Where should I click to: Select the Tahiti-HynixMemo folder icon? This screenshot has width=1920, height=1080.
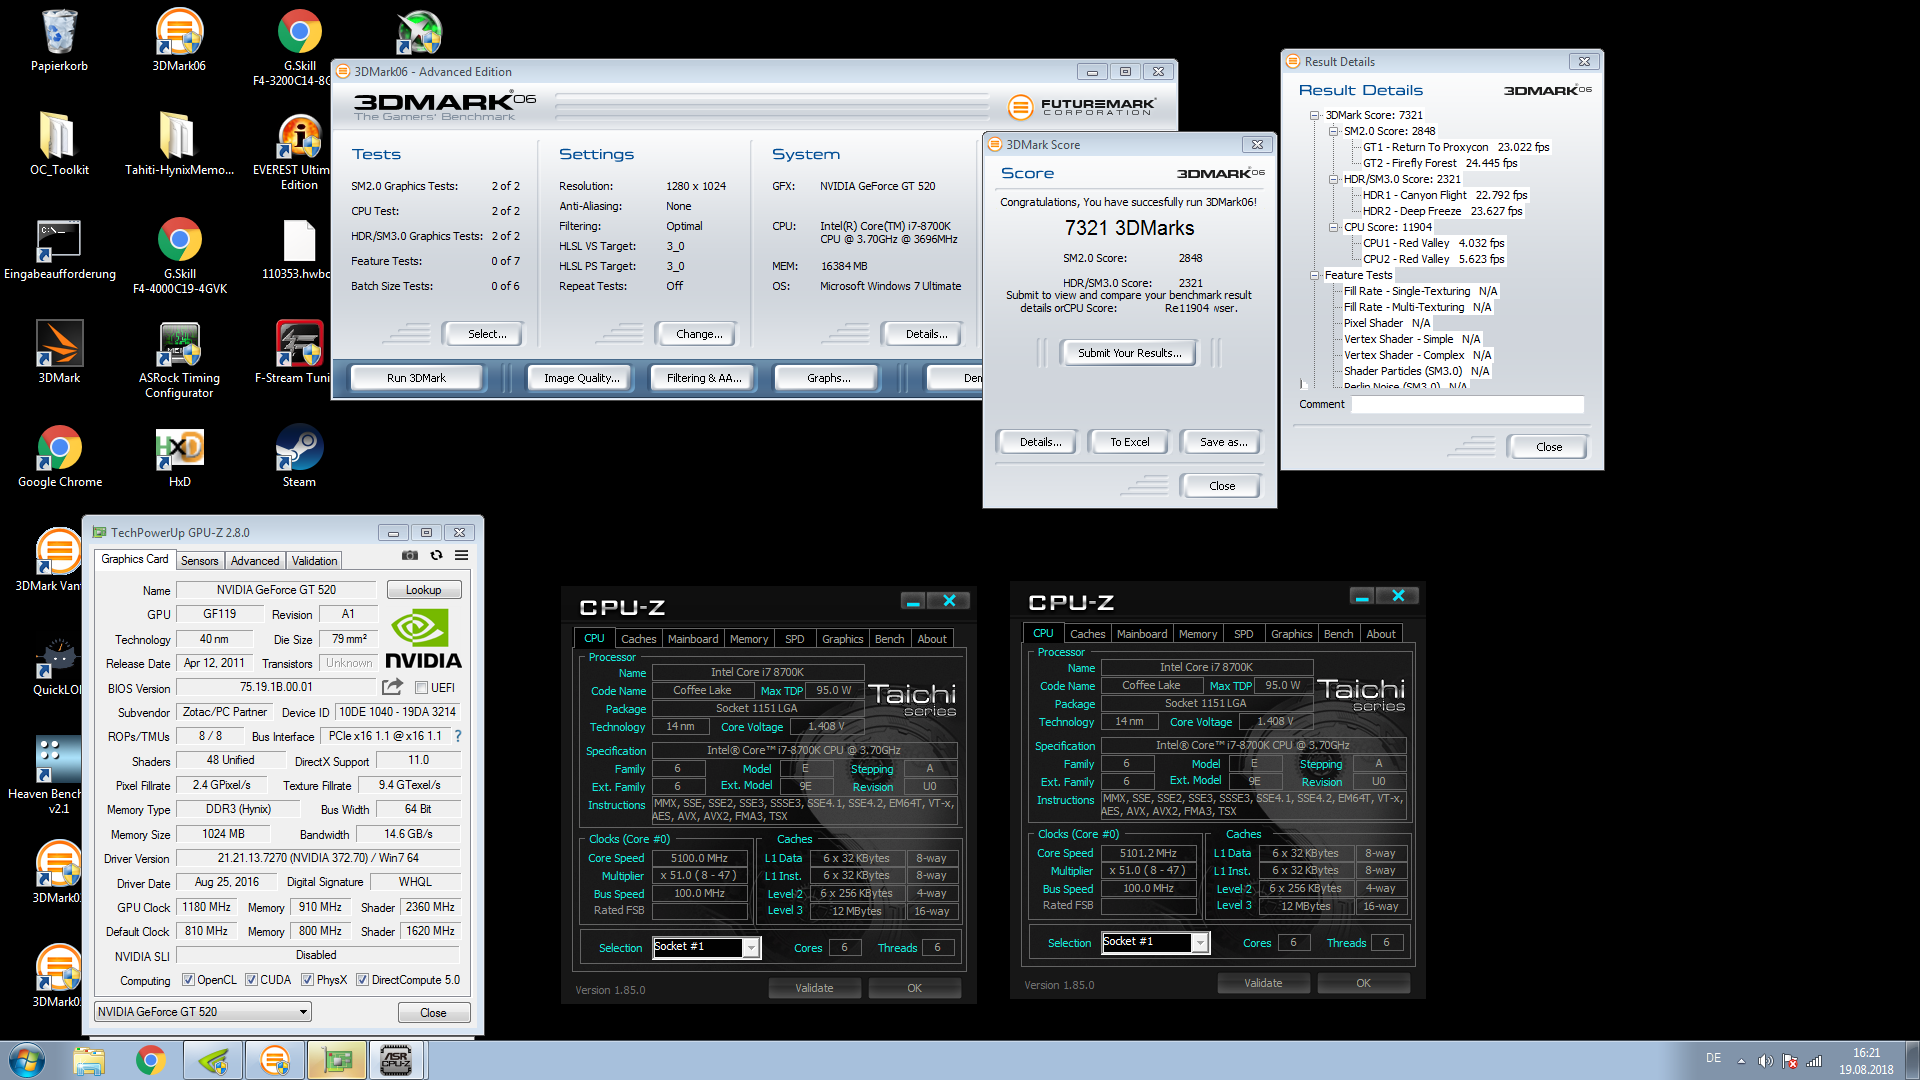coord(179,144)
